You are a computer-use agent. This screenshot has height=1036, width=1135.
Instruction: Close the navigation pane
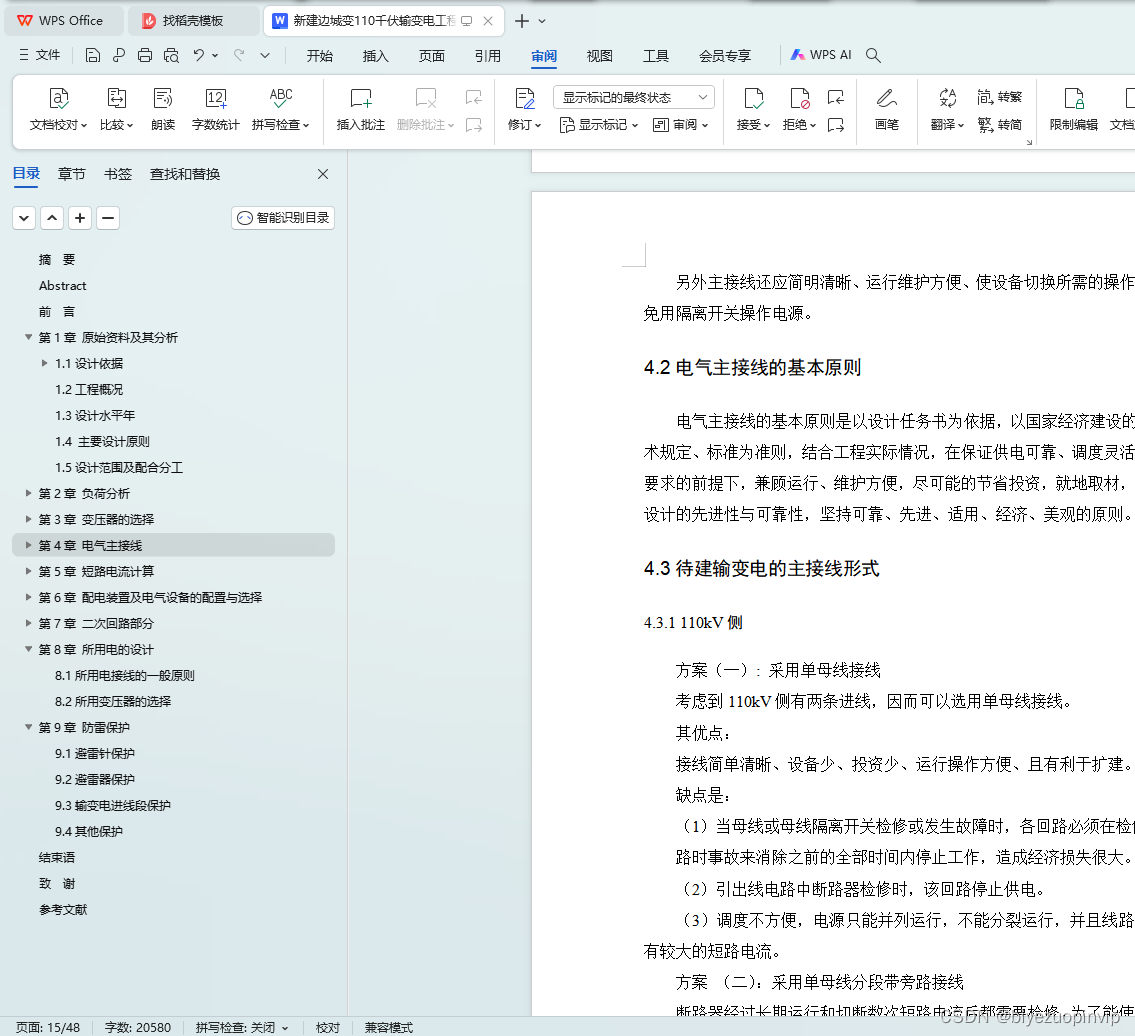pos(323,174)
